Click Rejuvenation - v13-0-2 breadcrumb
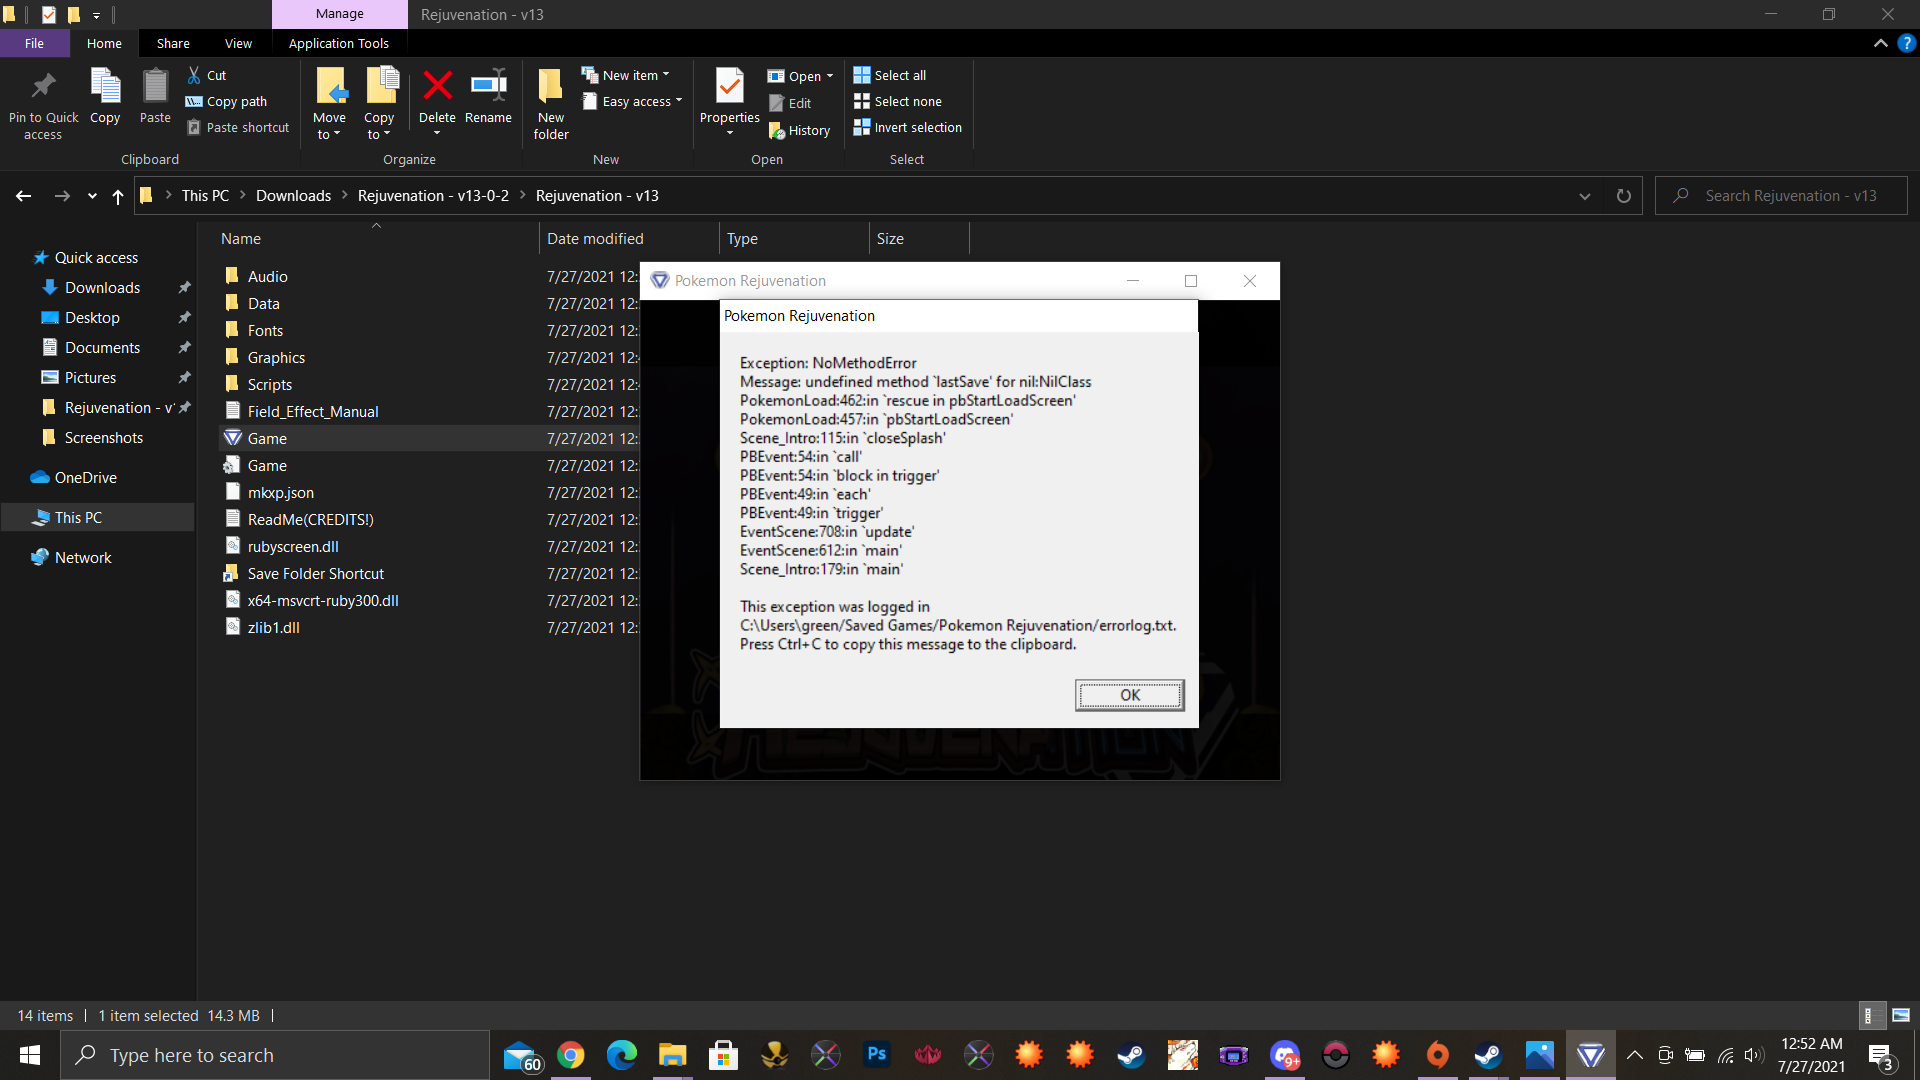This screenshot has width=1920, height=1080. 433,195
